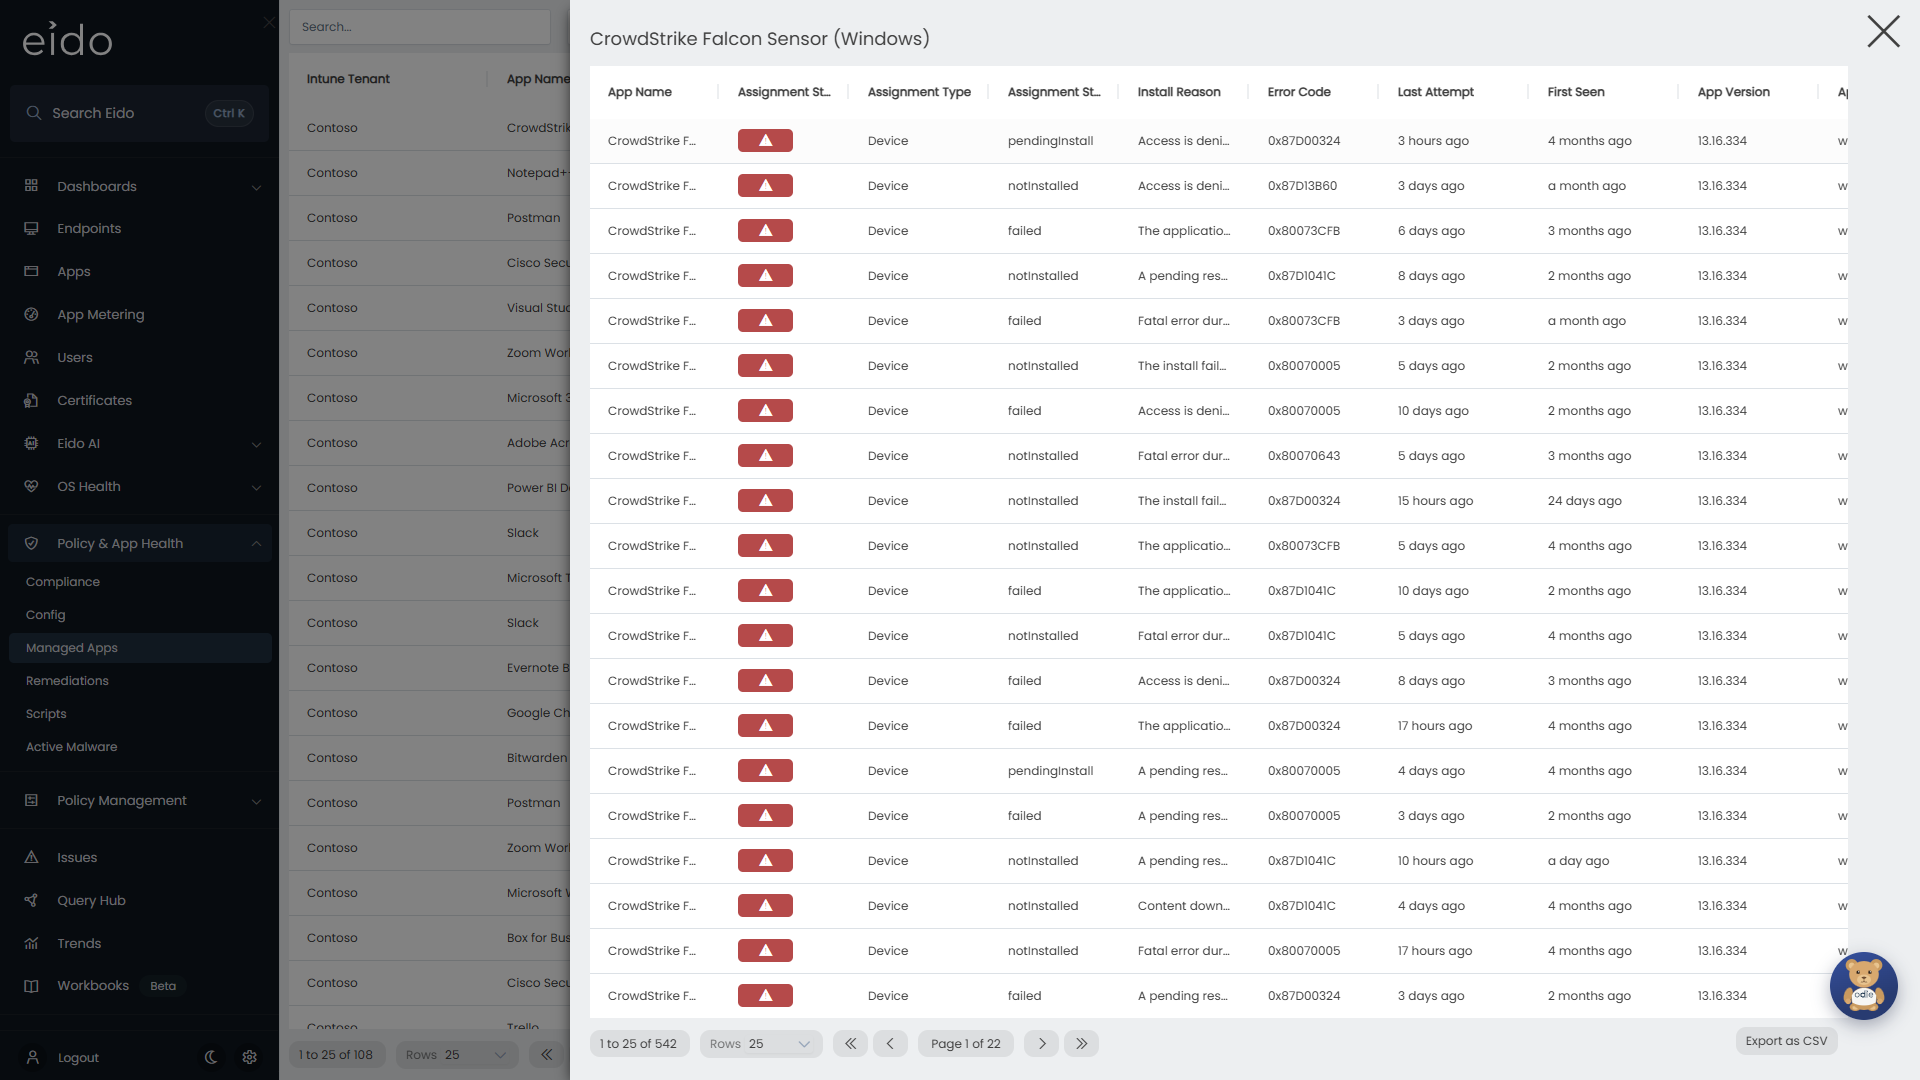Click warning icon in first pendingInstall row
1920x1080 pixels.
pos(765,141)
